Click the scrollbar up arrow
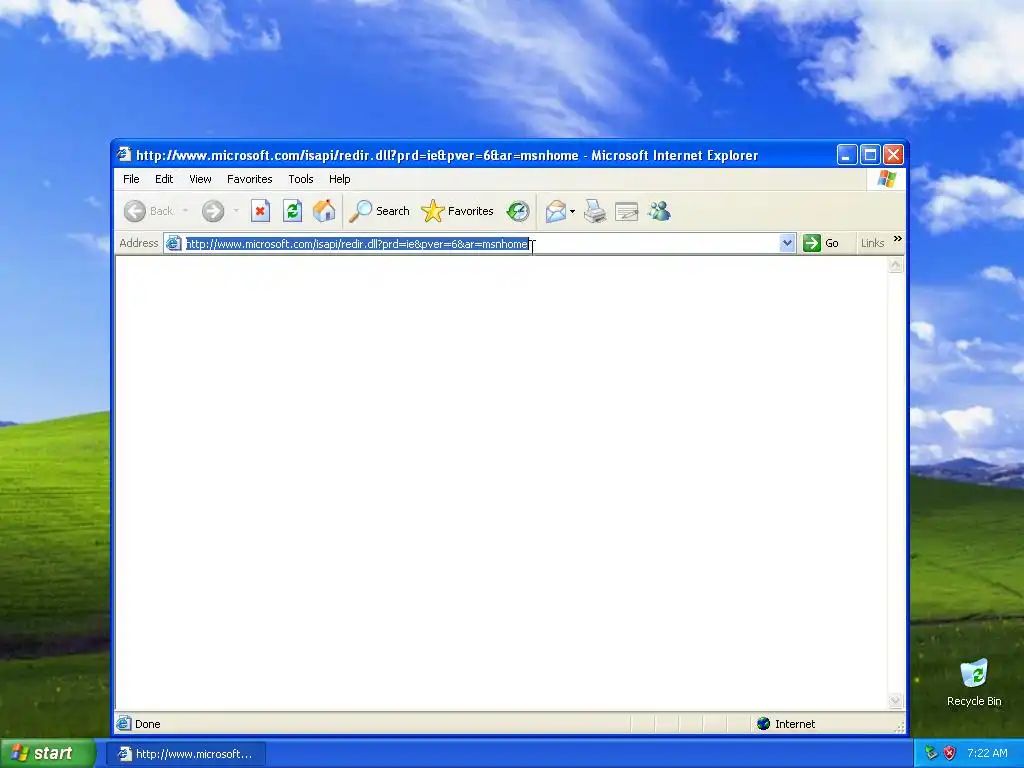Viewport: 1024px width, 768px height. pyautogui.click(x=895, y=265)
